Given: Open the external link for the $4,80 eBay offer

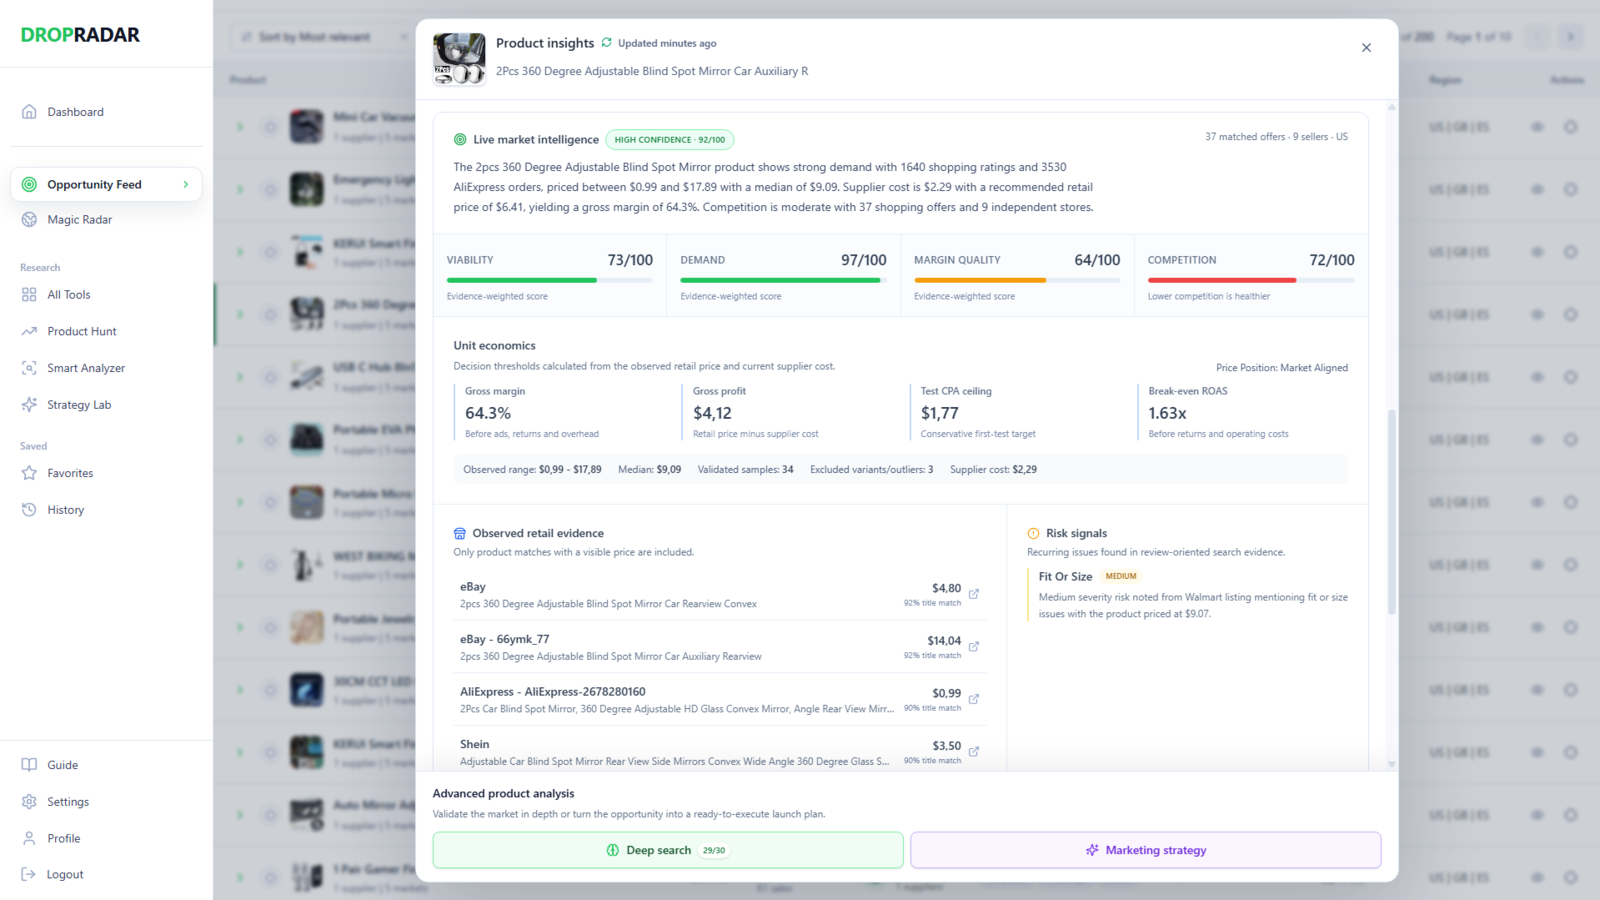Looking at the screenshot, I should (974, 594).
